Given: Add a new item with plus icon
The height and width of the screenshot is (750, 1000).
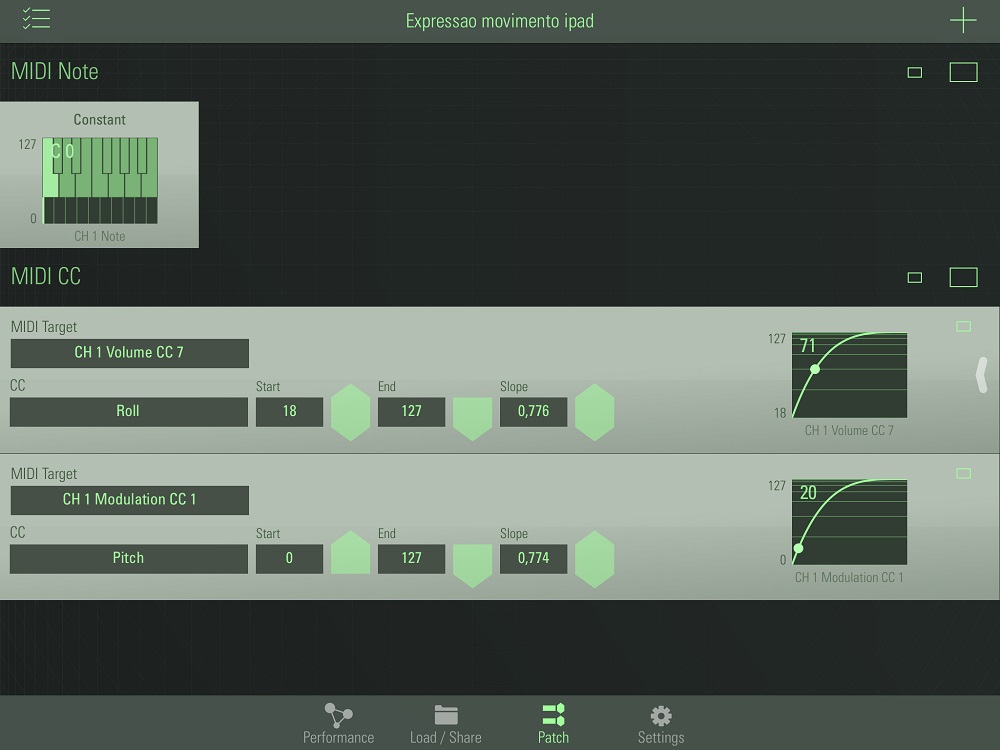Looking at the screenshot, I should [x=962, y=20].
